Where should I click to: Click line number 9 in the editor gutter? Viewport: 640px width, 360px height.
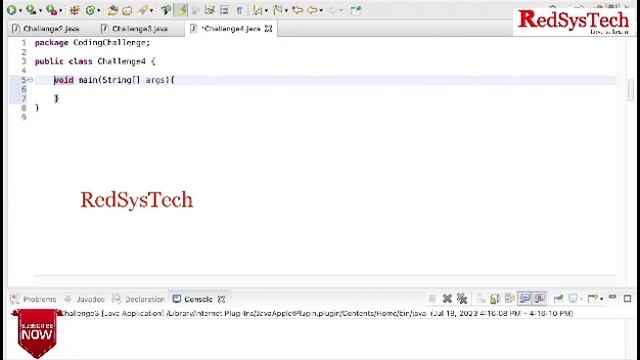click(x=24, y=117)
